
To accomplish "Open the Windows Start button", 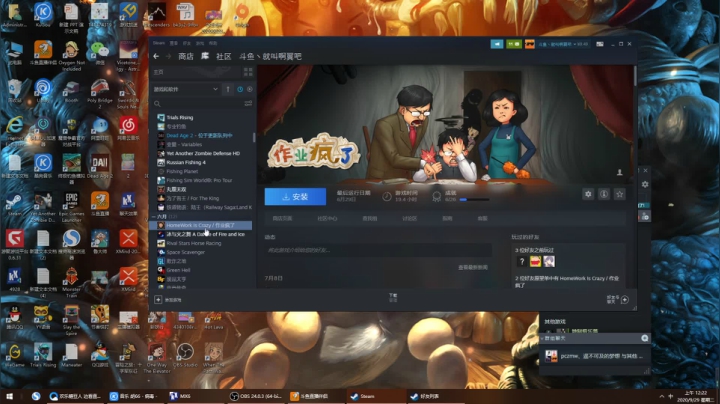I will 9,396.
